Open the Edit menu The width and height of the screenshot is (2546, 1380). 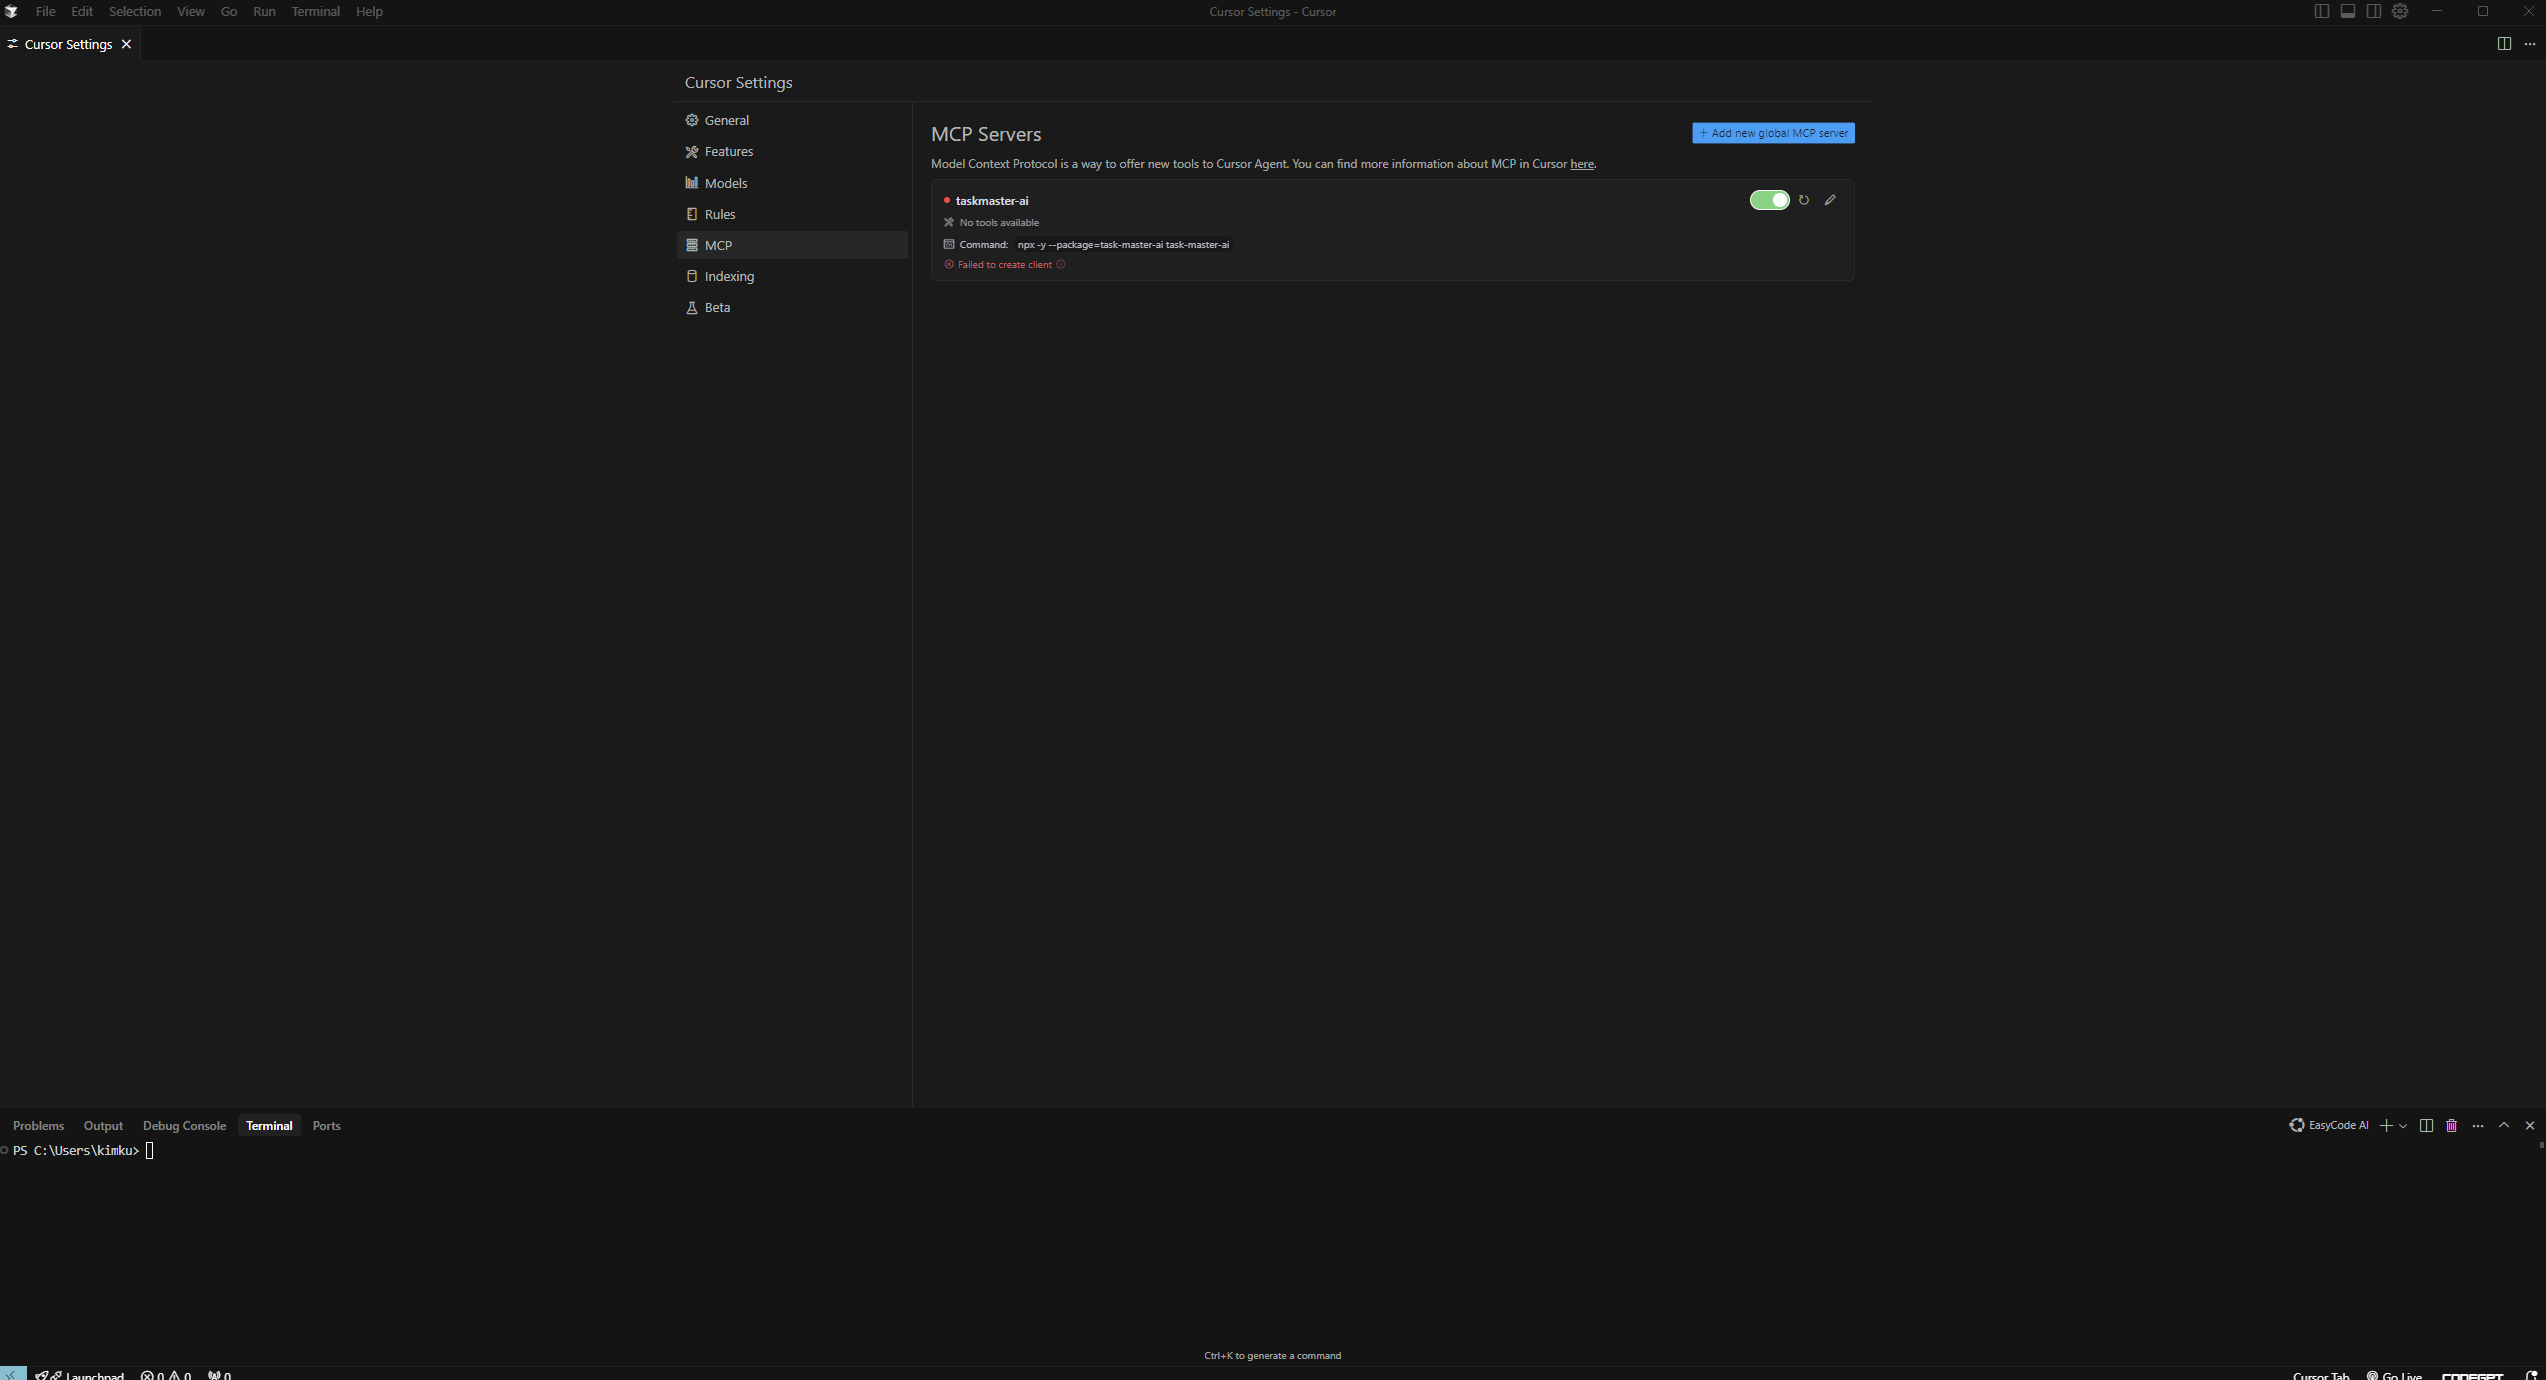click(x=82, y=12)
